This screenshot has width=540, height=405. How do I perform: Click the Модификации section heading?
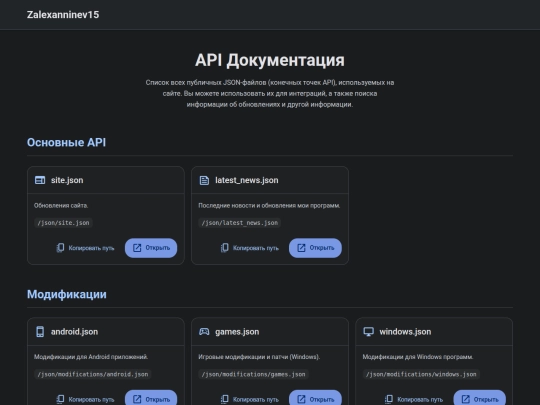67,294
